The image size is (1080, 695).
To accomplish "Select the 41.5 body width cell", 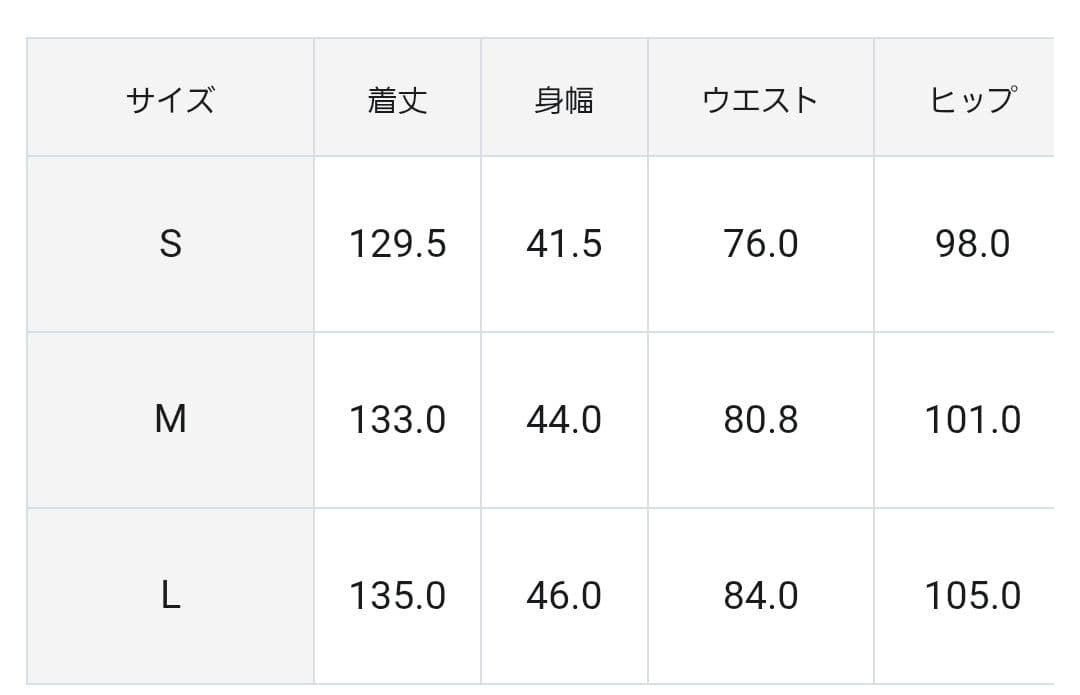I will click(x=564, y=244).
